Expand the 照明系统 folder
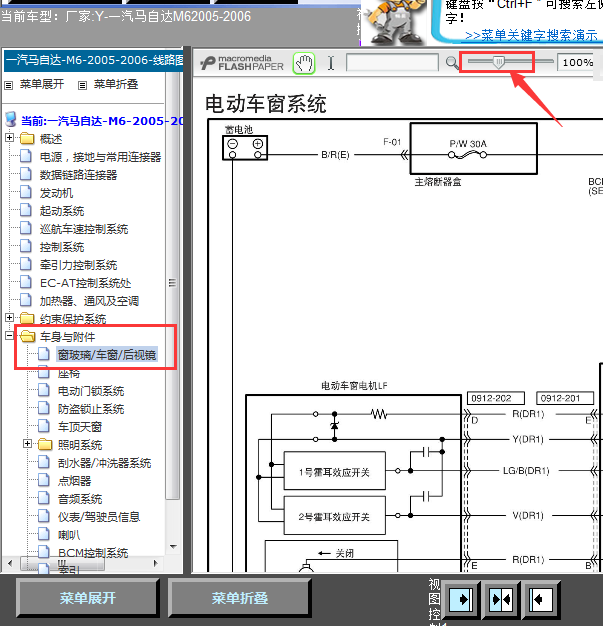603x630 pixels. click(27, 444)
